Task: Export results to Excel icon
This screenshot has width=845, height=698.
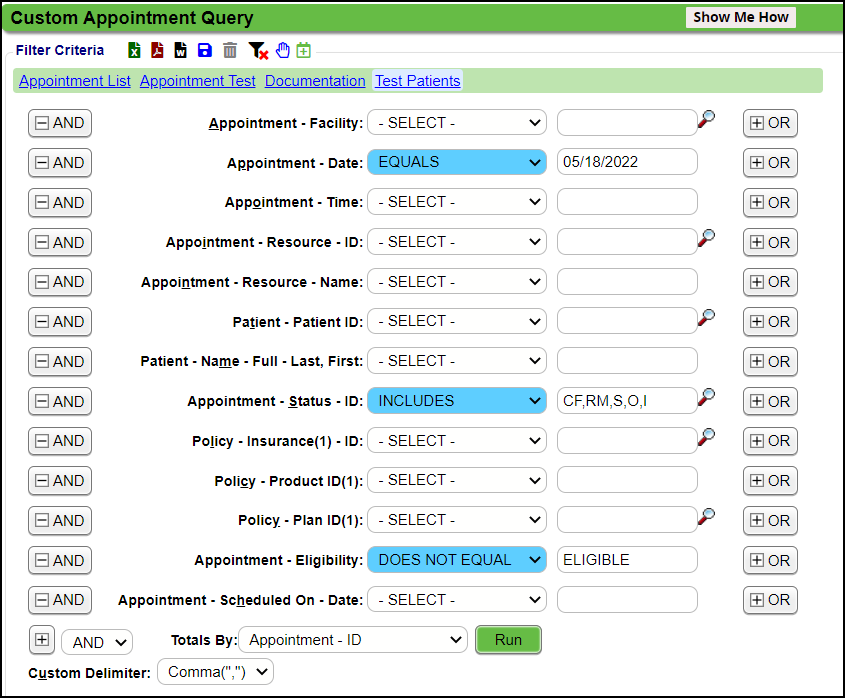Action: (134, 50)
